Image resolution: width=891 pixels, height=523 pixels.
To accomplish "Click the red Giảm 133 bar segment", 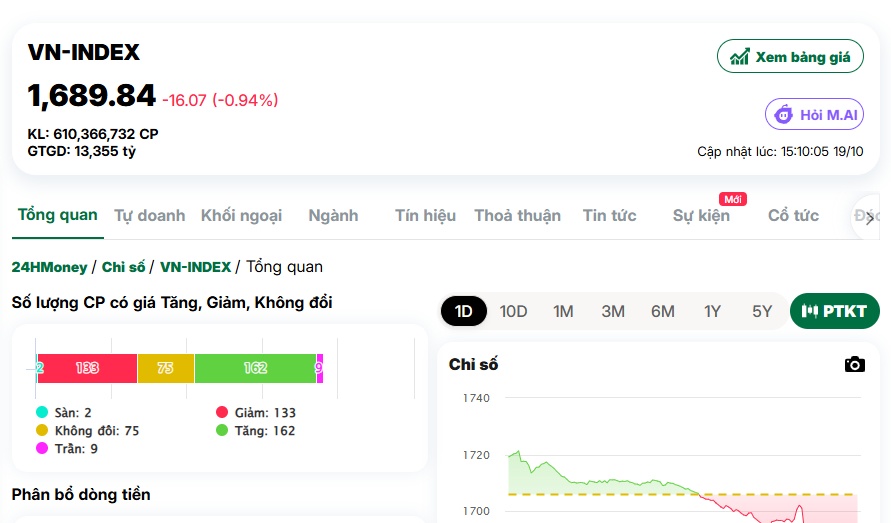I will point(88,368).
